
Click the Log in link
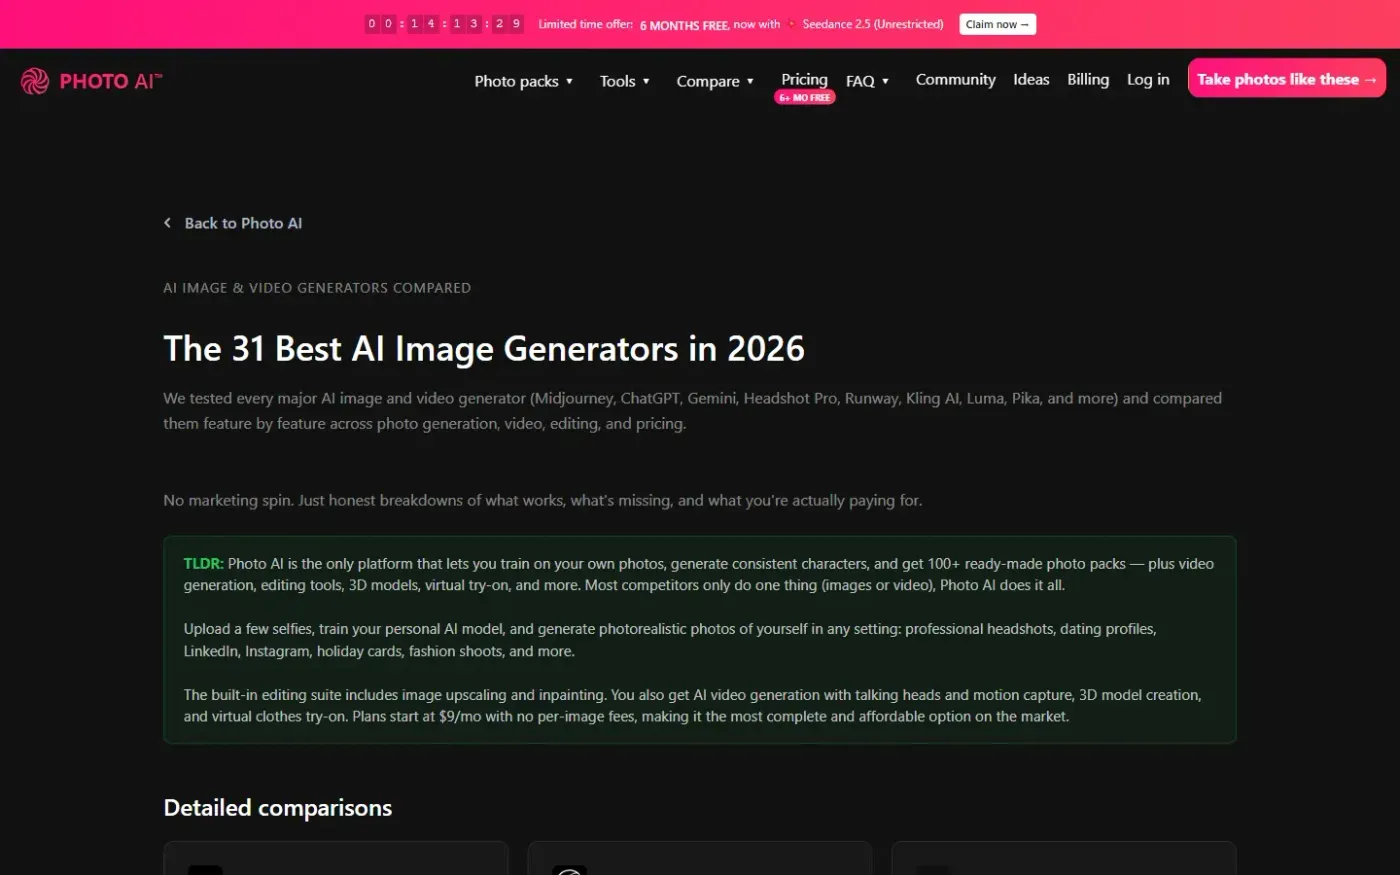click(x=1148, y=79)
